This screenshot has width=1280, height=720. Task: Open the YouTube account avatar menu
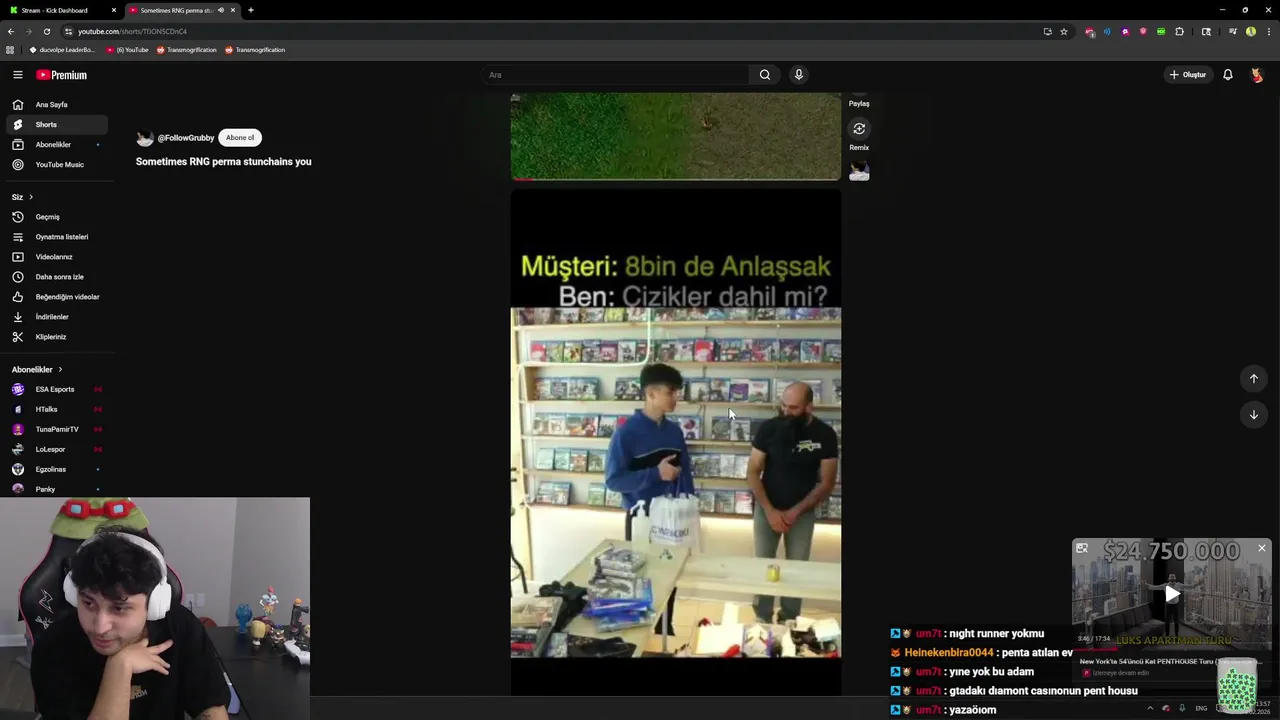click(x=1257, y=75)
